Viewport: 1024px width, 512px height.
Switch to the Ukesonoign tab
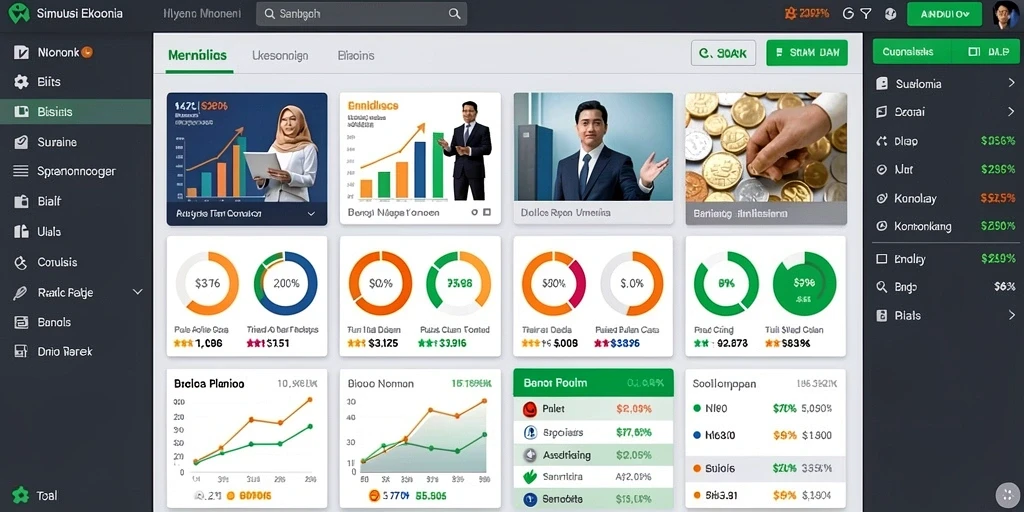pyautogui.click(x=280, y=56)
